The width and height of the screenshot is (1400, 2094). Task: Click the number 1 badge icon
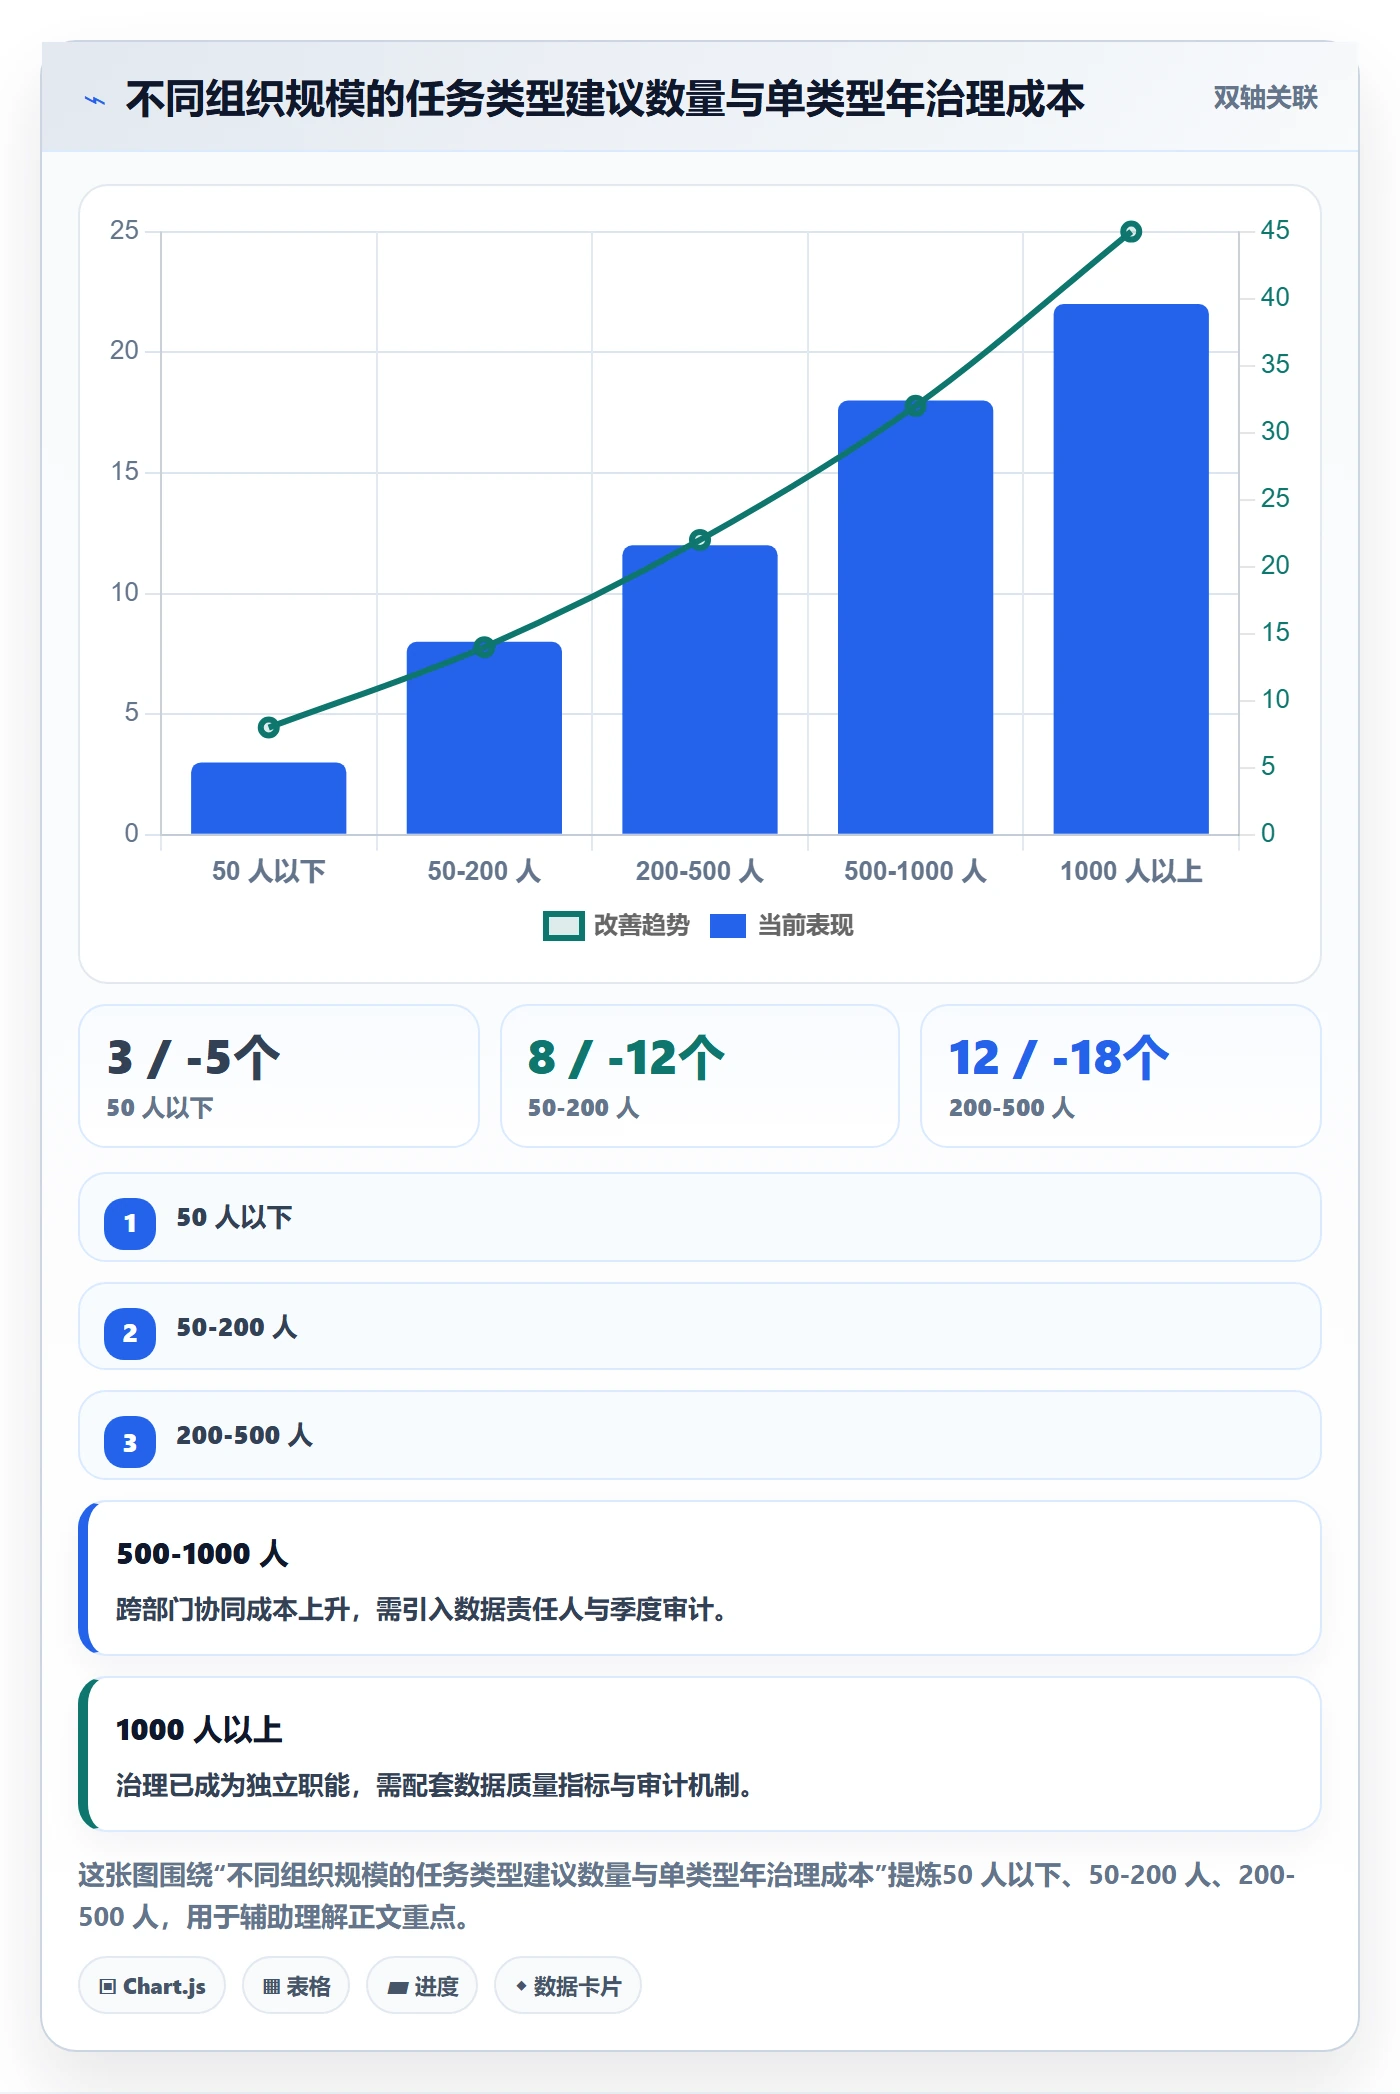(x=130, y=1223)
